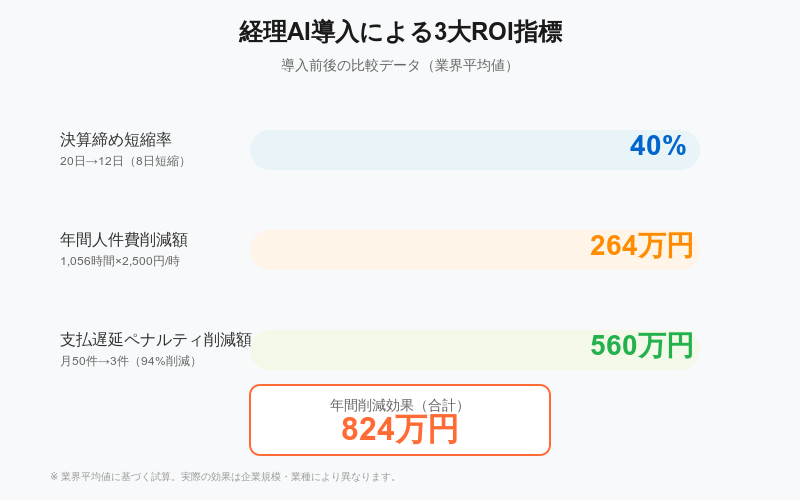Click the subtitle 導入前後の比較データ
The height and width of the screenshot is (500, 800).
click(x=350, y=65)
